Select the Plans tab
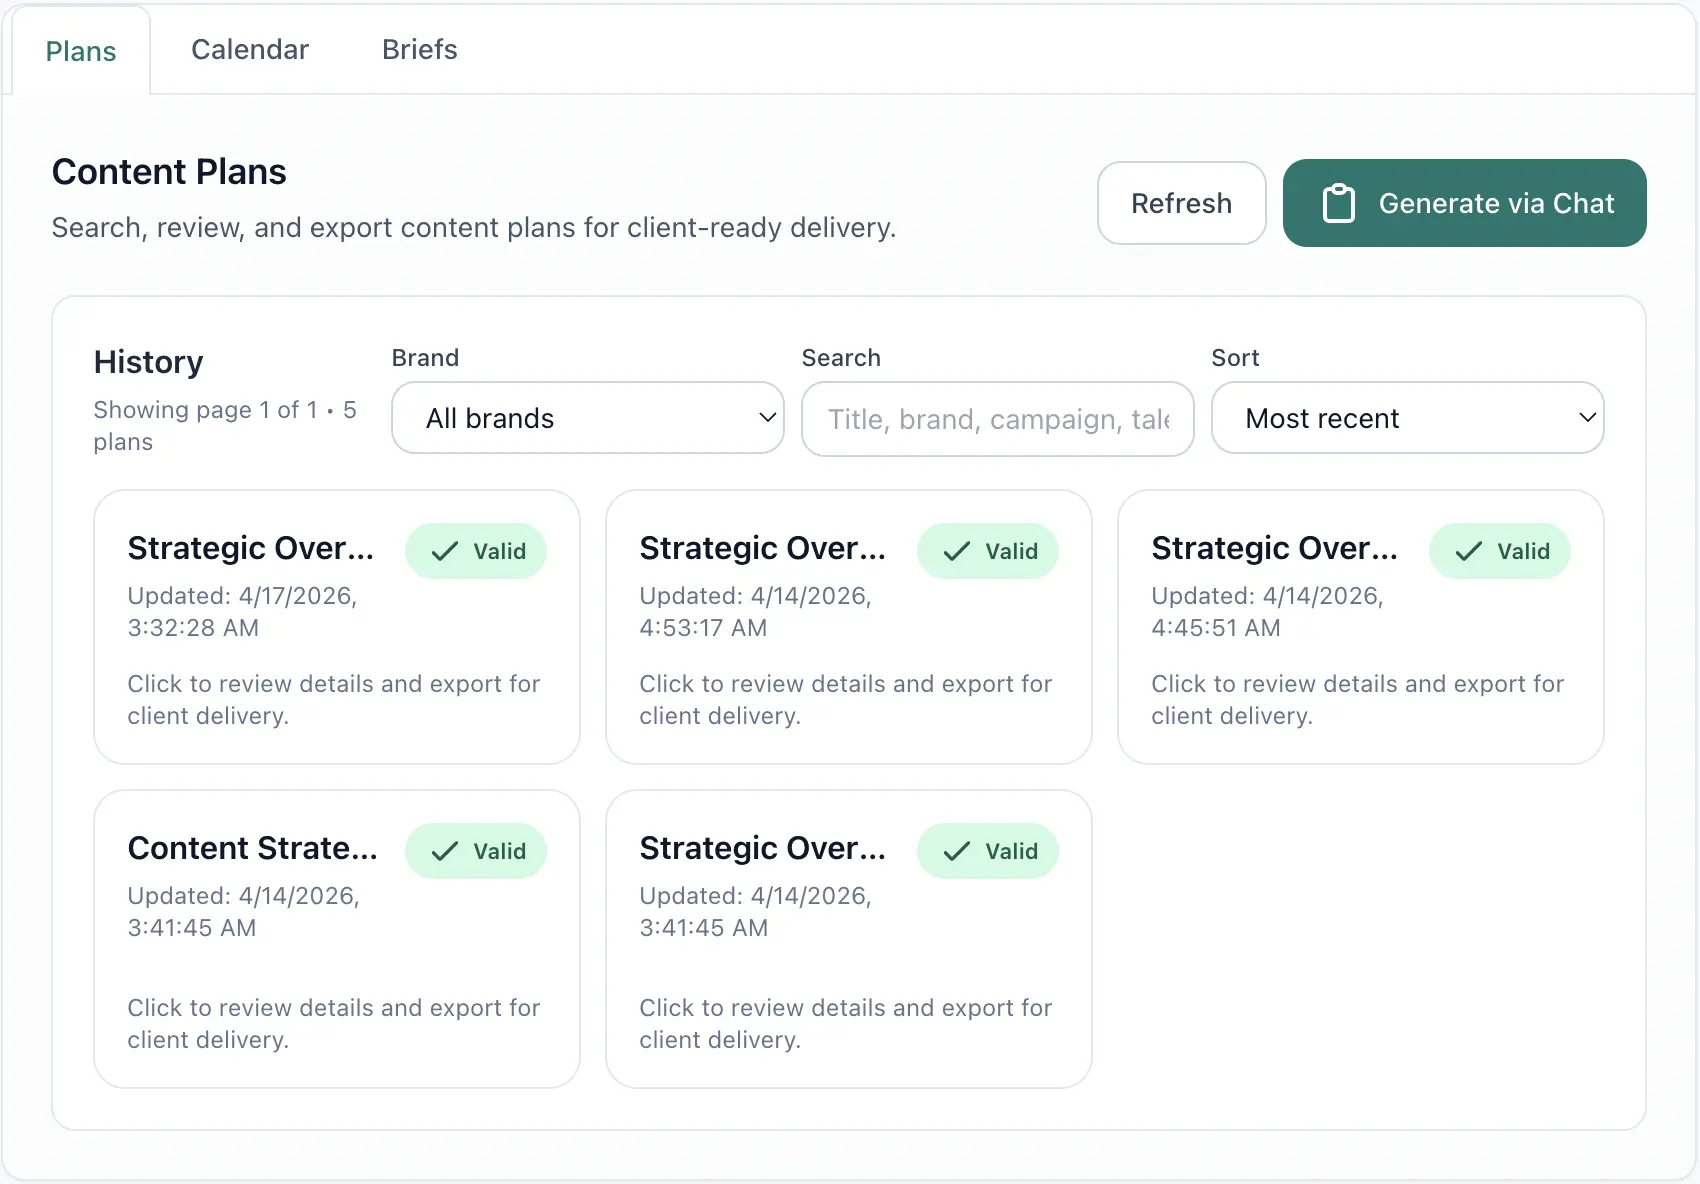This screenshot has height=1184, width=1700. 81,51
